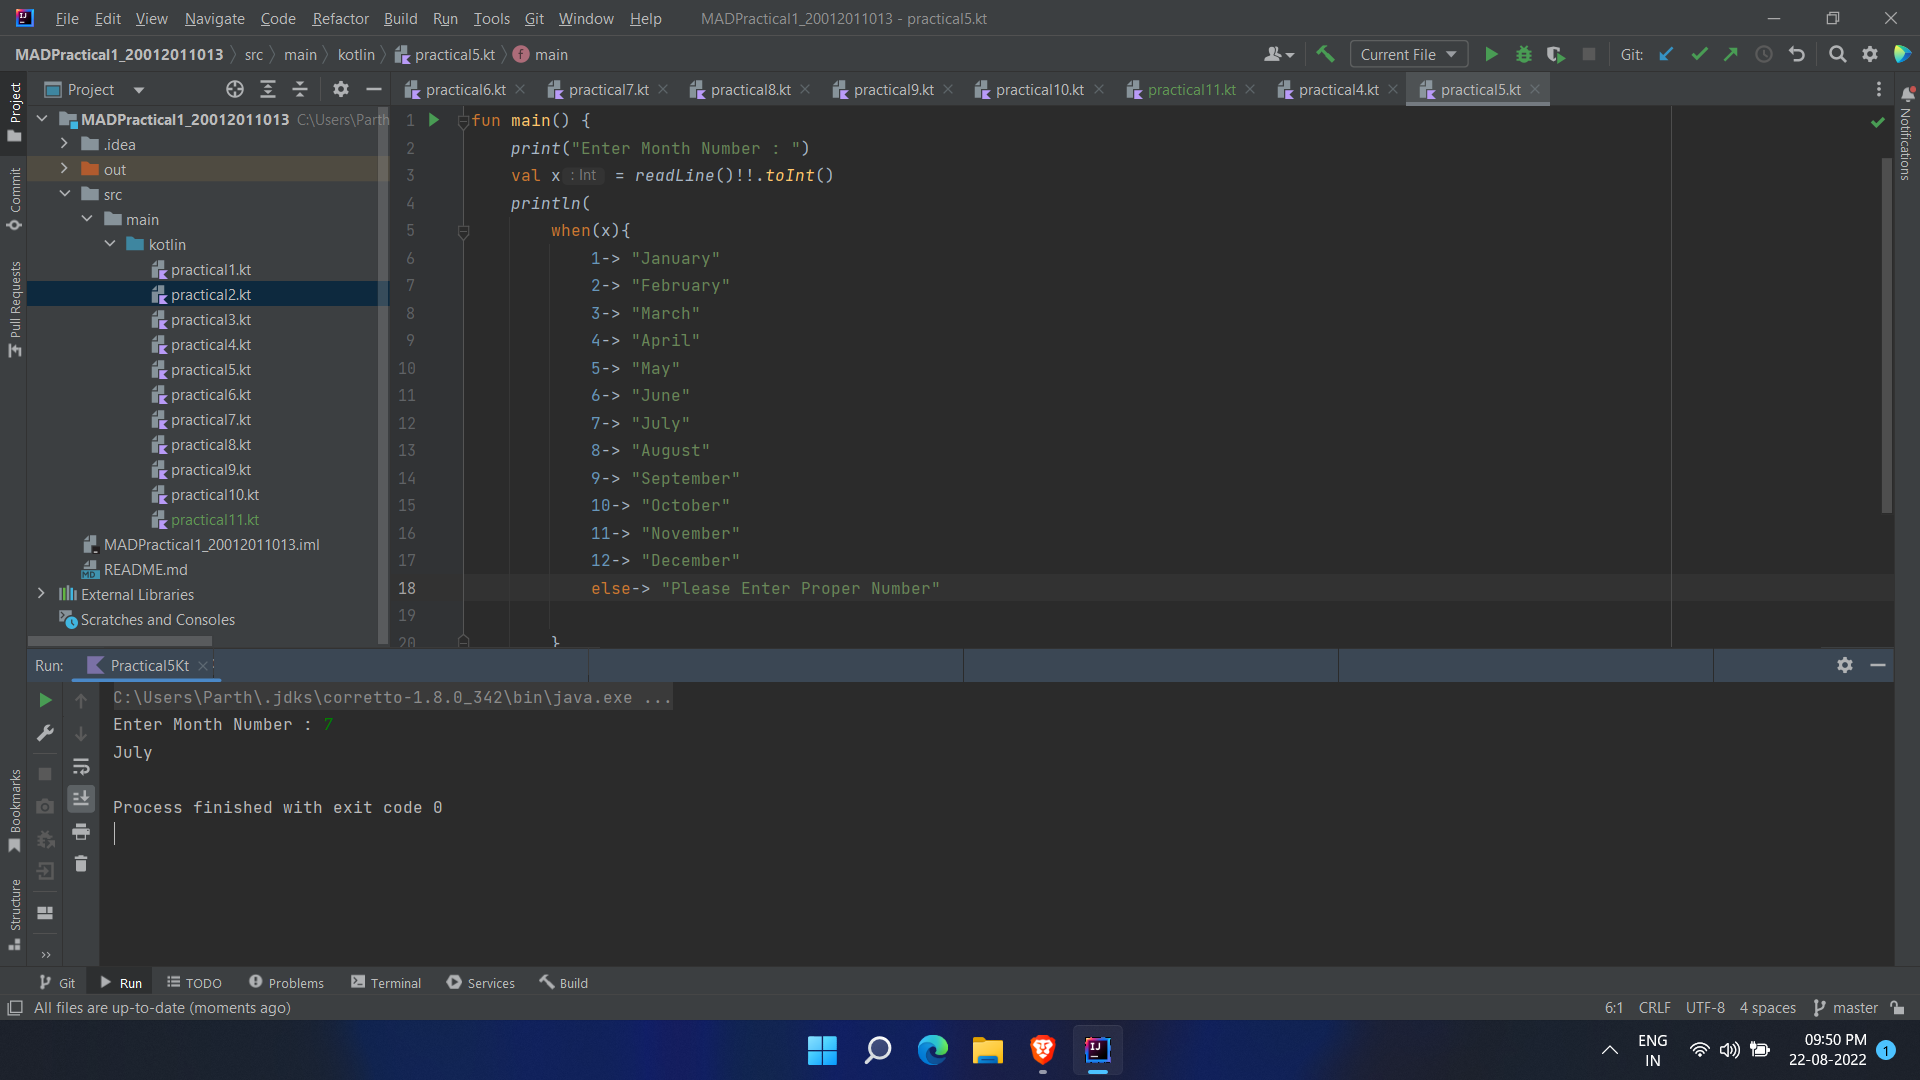Select opened file locate target icon
Viewport: 1920px width, 1080px height.
coord(235,90)
